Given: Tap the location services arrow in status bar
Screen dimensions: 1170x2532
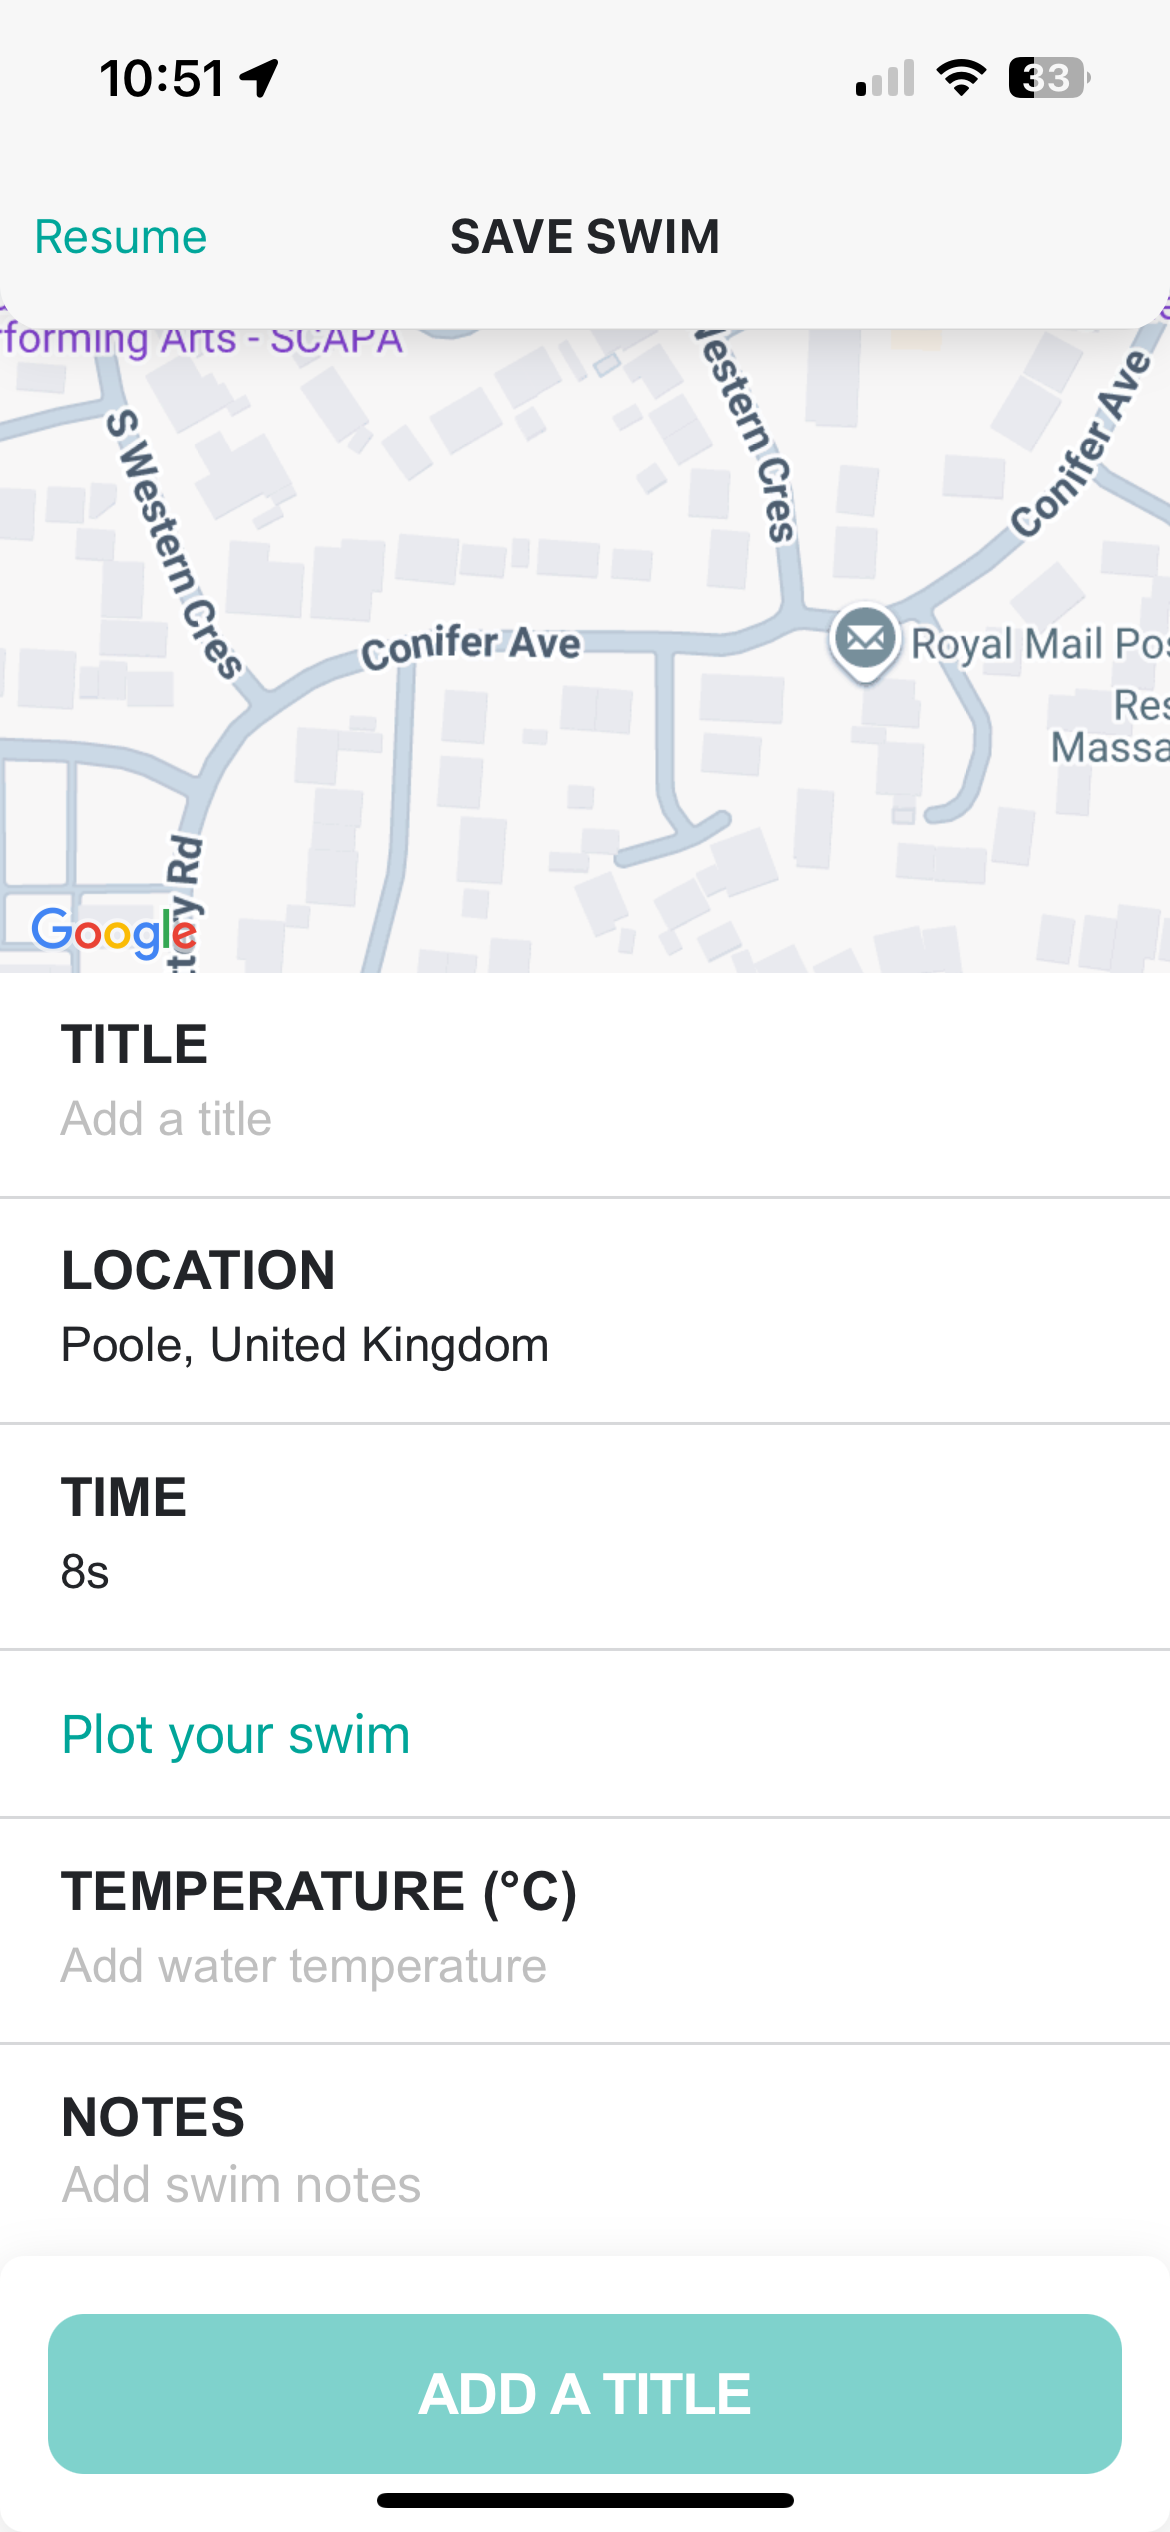Looking at the screenshot, I should coord(260,78).
